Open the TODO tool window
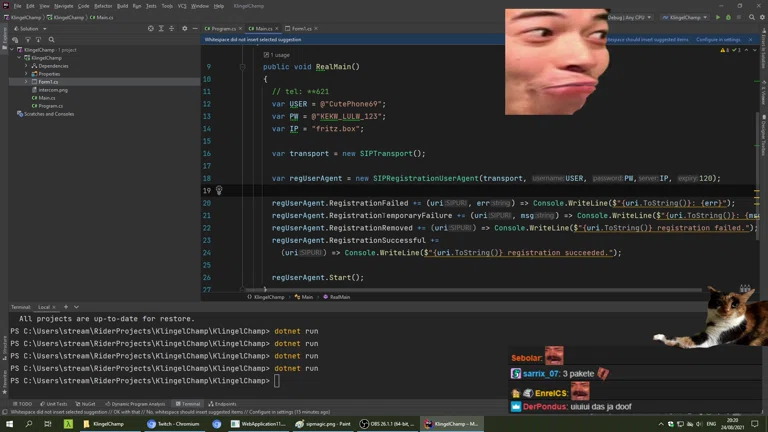Image resolution: width=768 pixels, height=432 pixels. (22, 404)
